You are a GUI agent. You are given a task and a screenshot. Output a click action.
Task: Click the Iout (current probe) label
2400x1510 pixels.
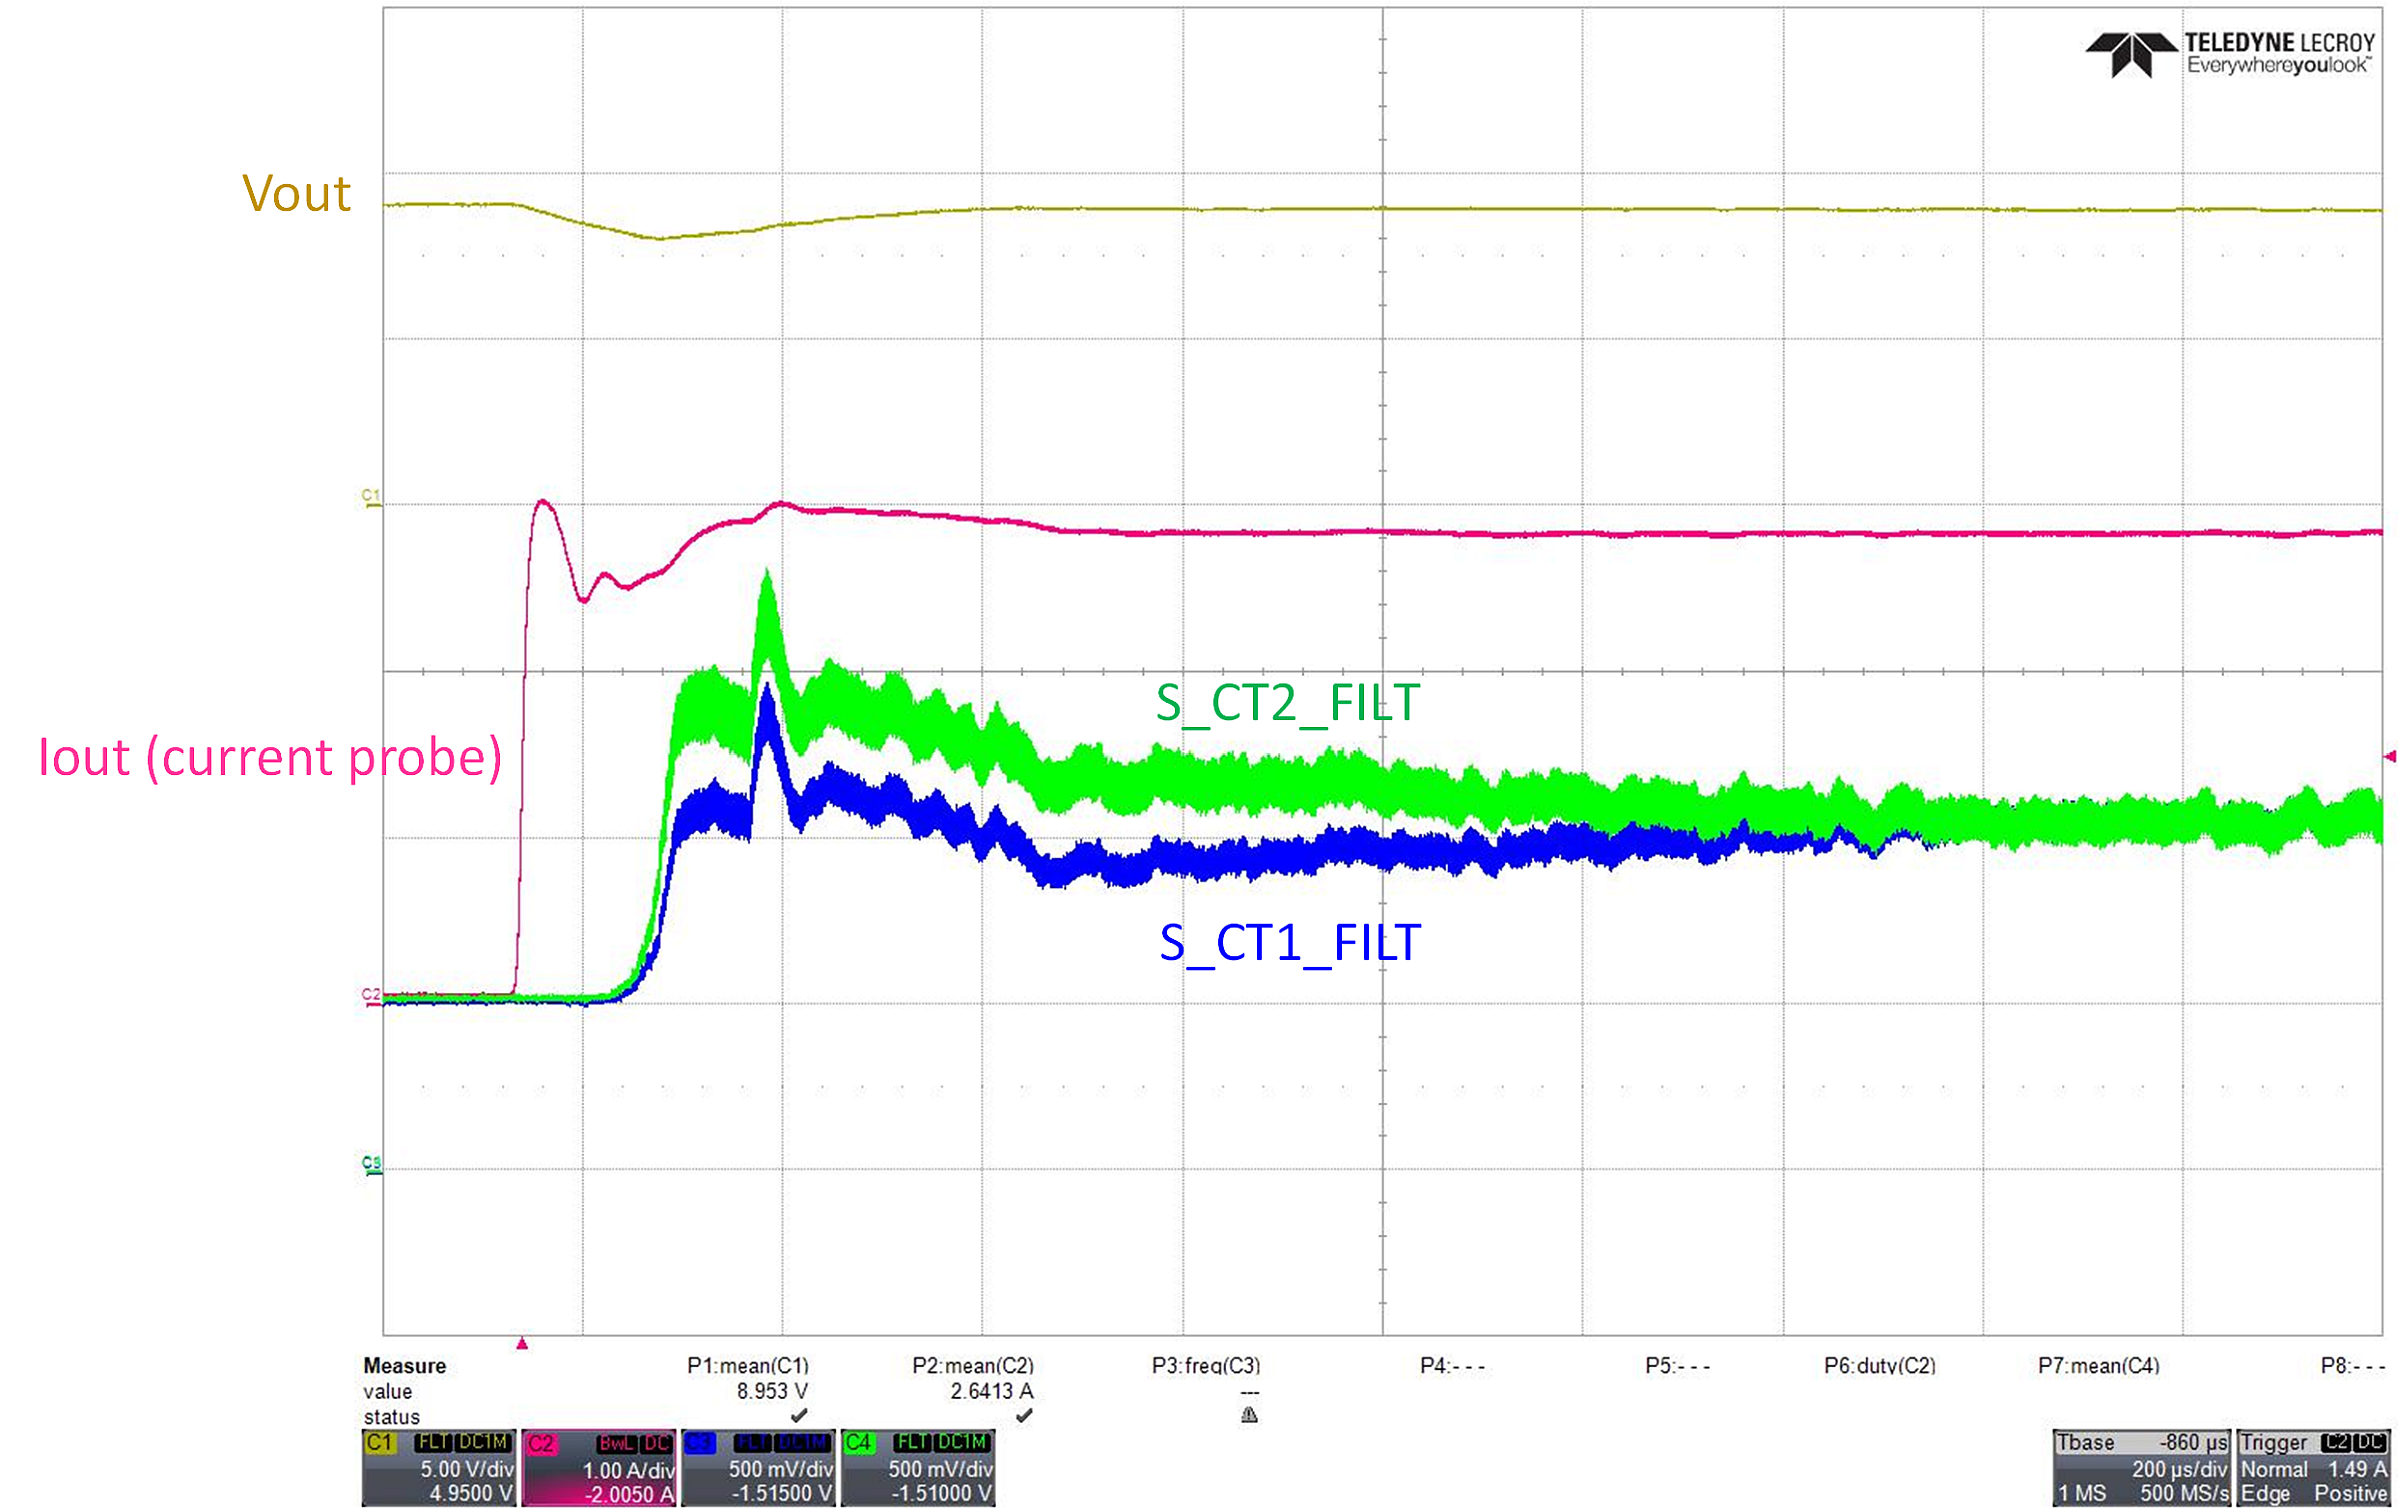[x=270, y=757]
